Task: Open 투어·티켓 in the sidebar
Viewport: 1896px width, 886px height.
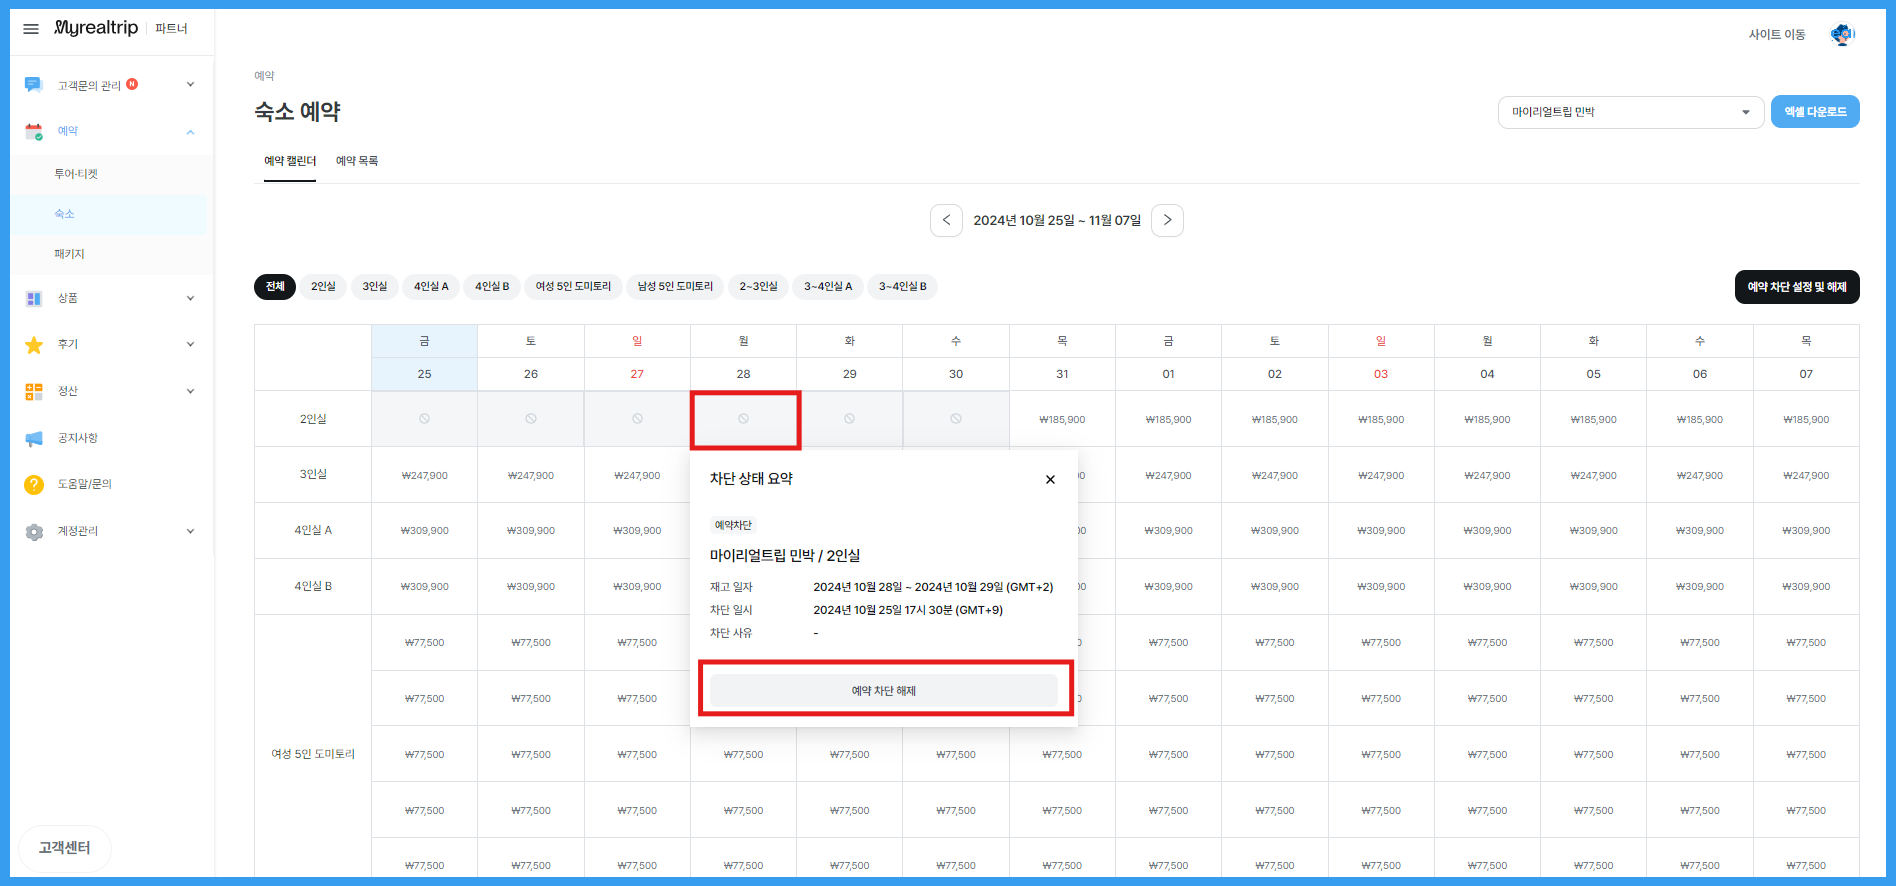Action: coord(76,174)
